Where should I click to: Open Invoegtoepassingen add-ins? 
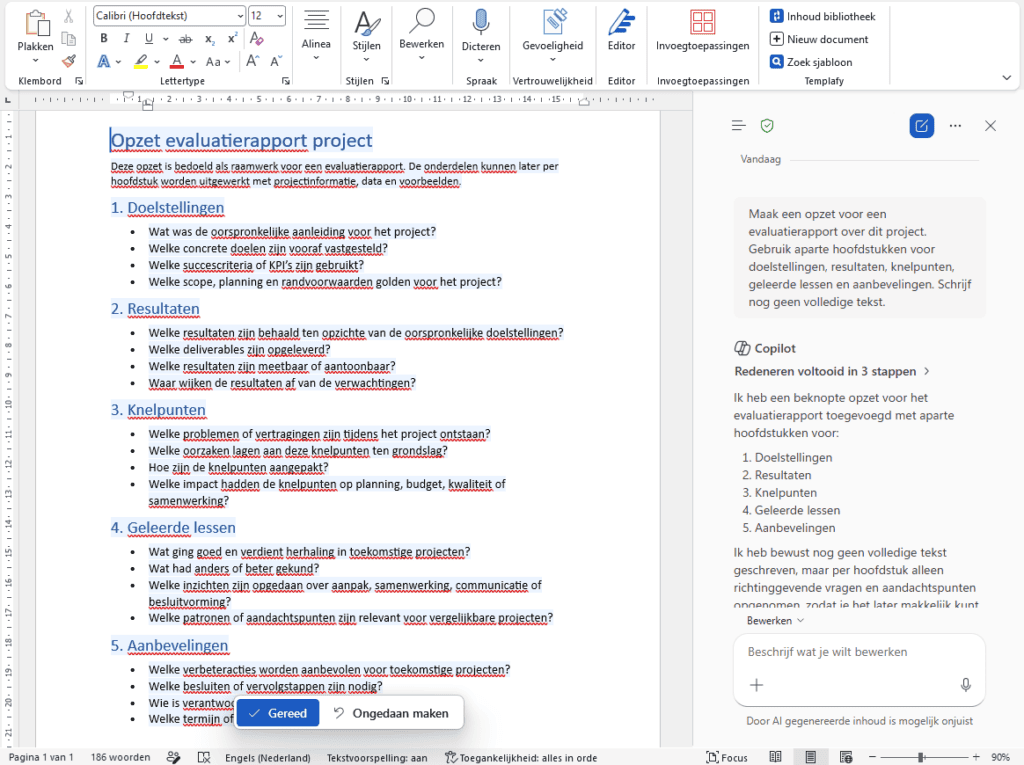(x=703, y=31)
